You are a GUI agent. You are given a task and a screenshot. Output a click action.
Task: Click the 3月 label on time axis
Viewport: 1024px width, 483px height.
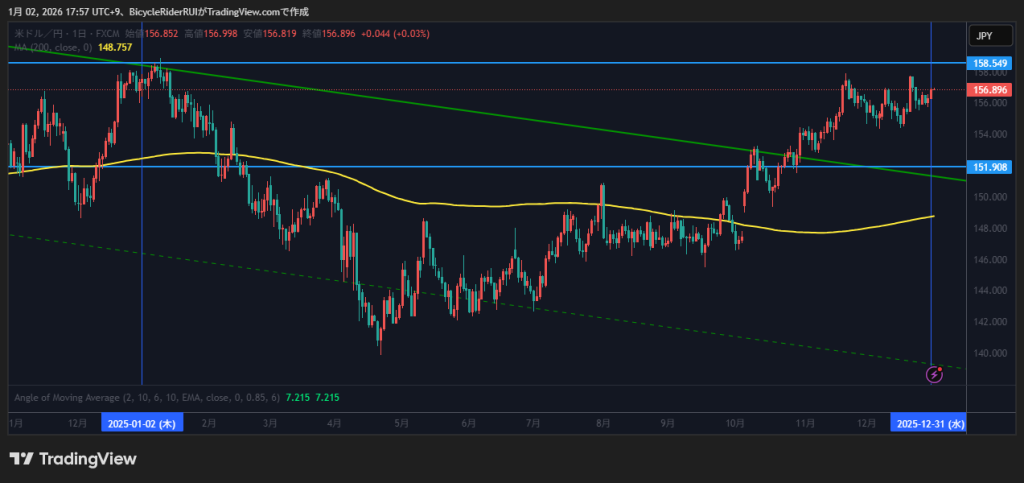[270, 424]
